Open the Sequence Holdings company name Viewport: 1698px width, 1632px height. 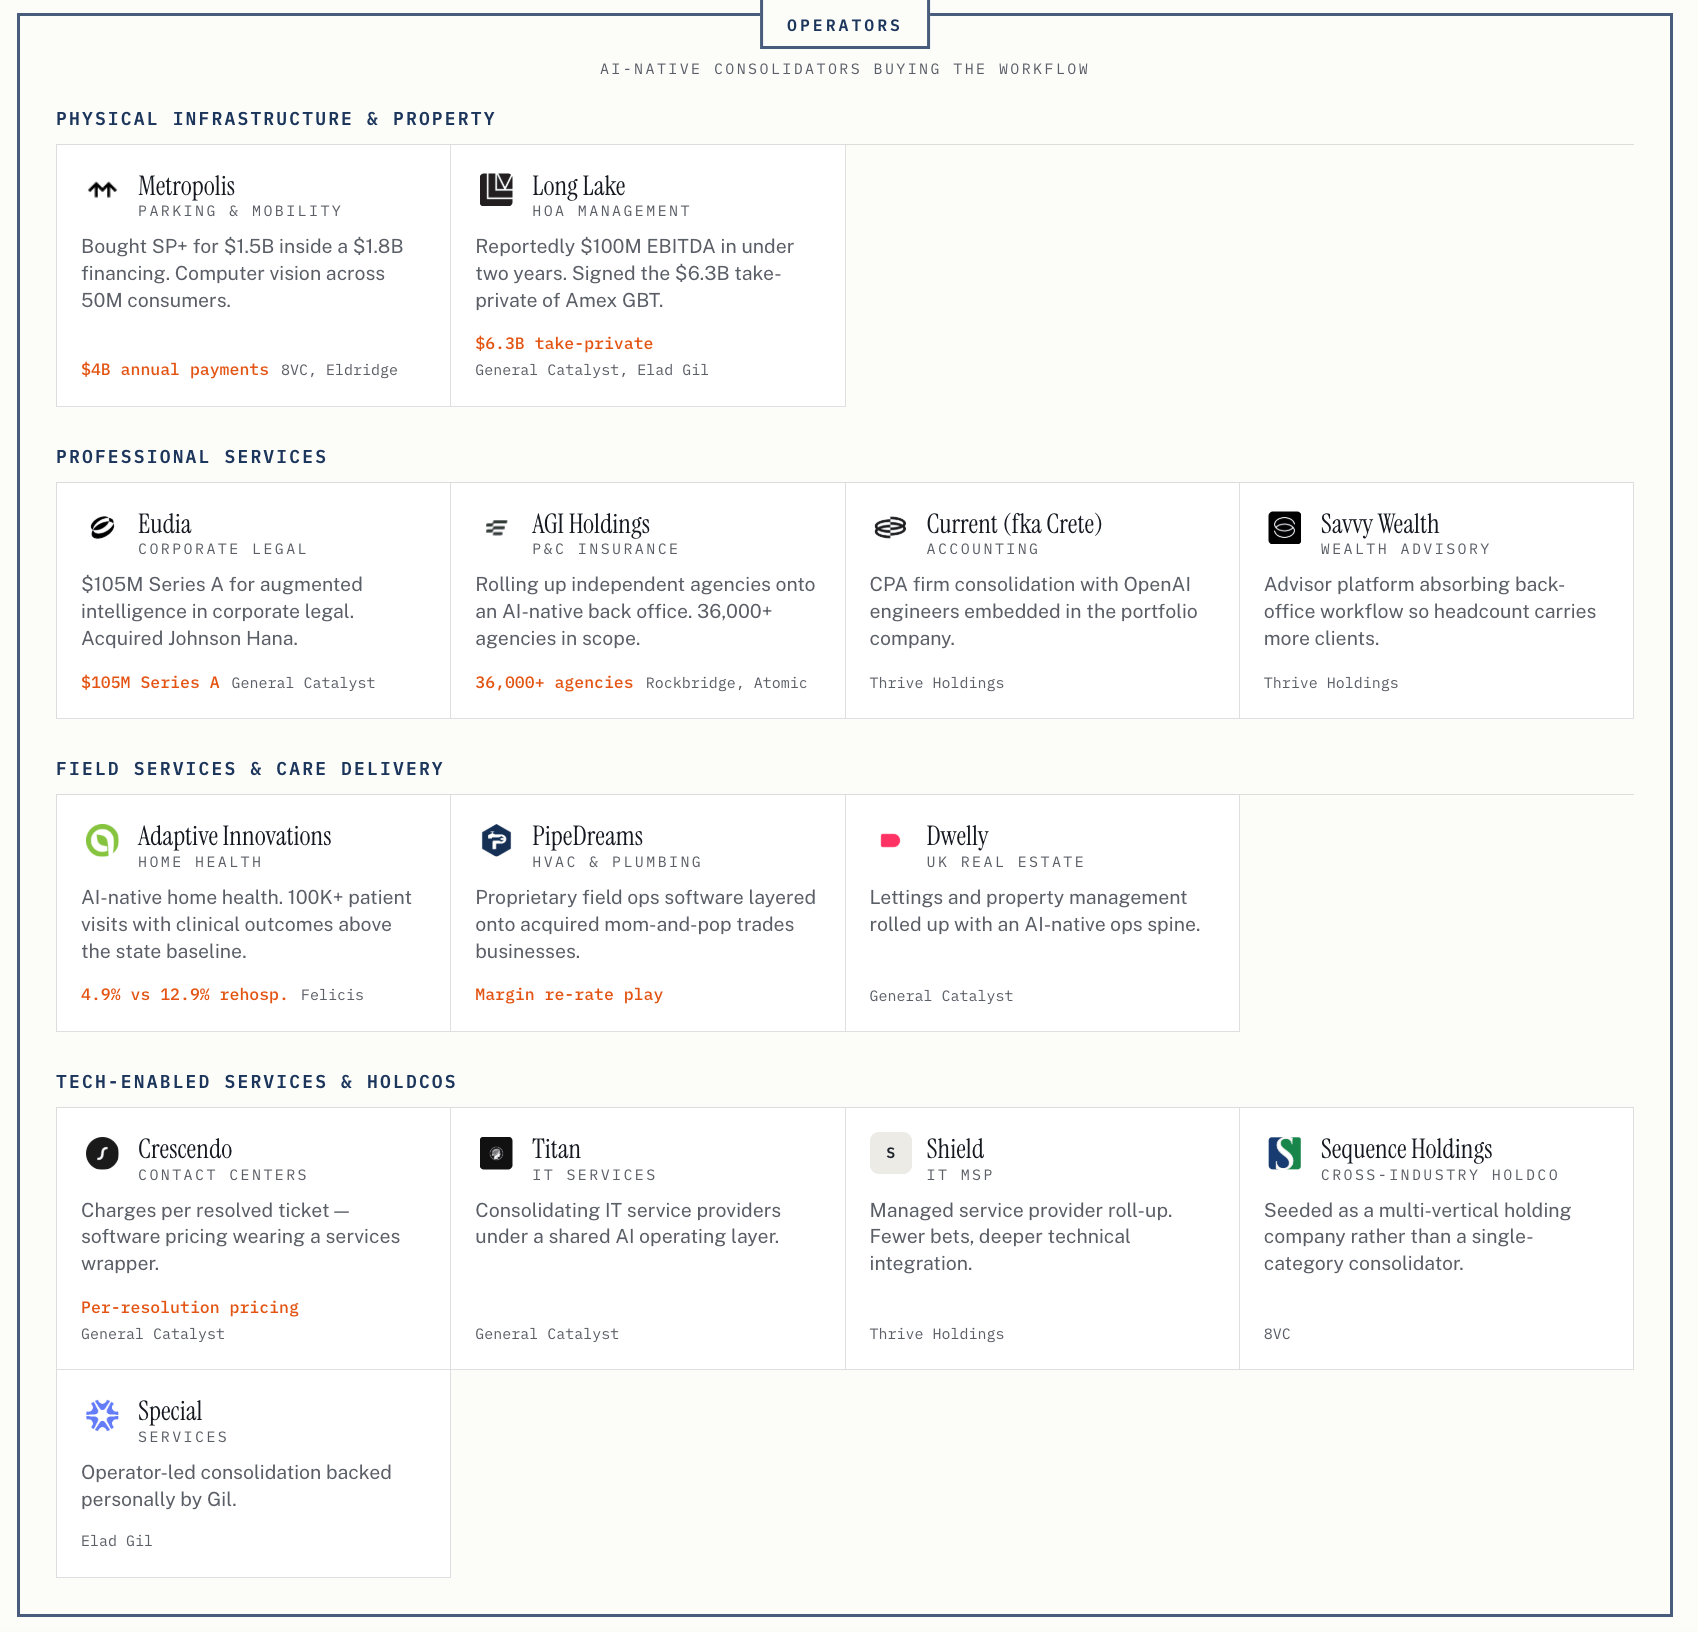[1406, 1149]
